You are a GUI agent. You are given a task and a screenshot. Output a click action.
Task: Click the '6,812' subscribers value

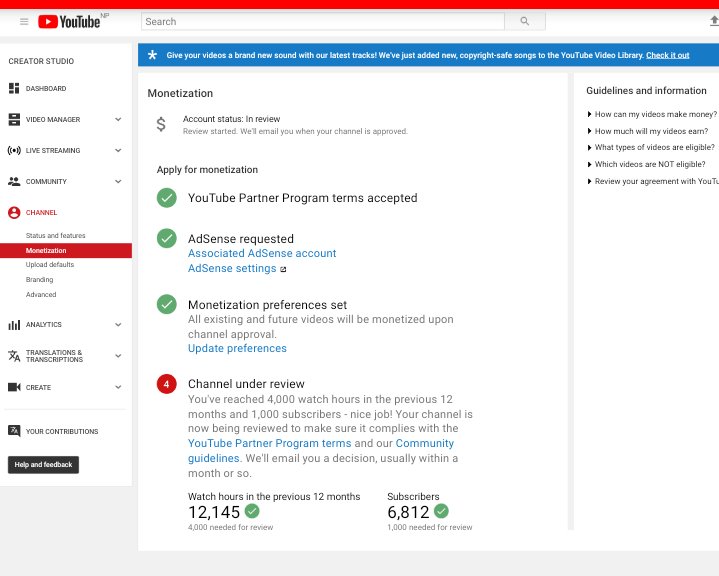coord(408,512)
